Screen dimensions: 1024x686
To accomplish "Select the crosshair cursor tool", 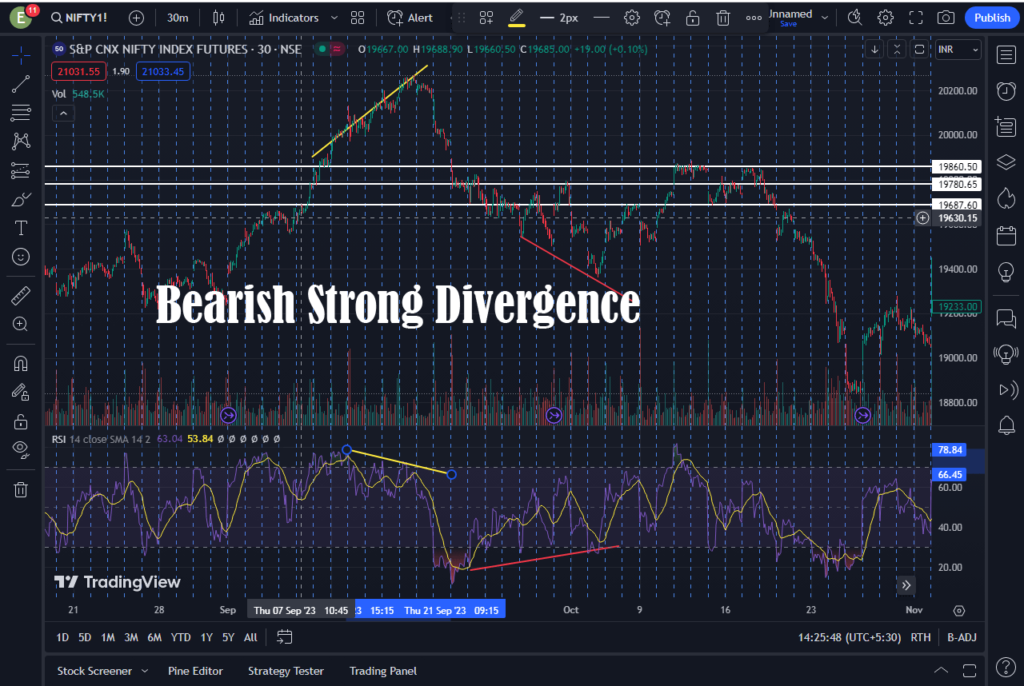I will 20,55.
